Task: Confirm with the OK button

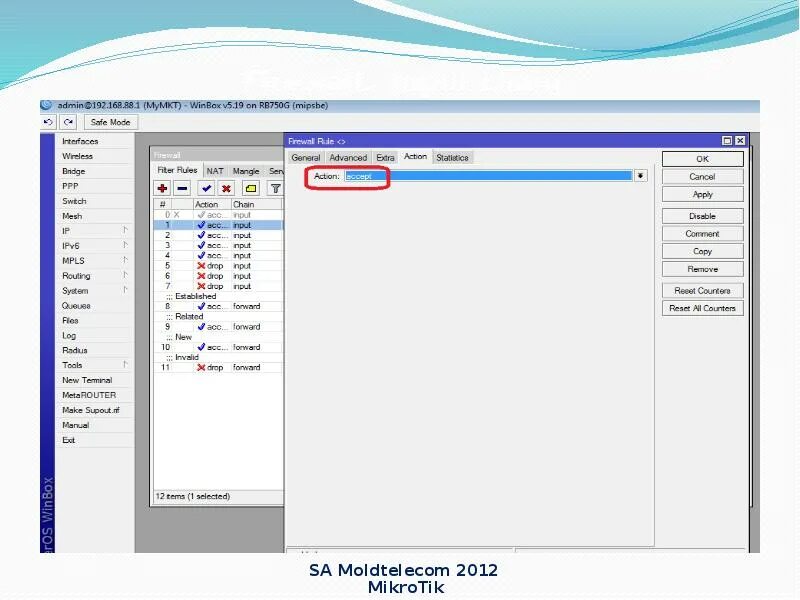Action: click(703, 159)
